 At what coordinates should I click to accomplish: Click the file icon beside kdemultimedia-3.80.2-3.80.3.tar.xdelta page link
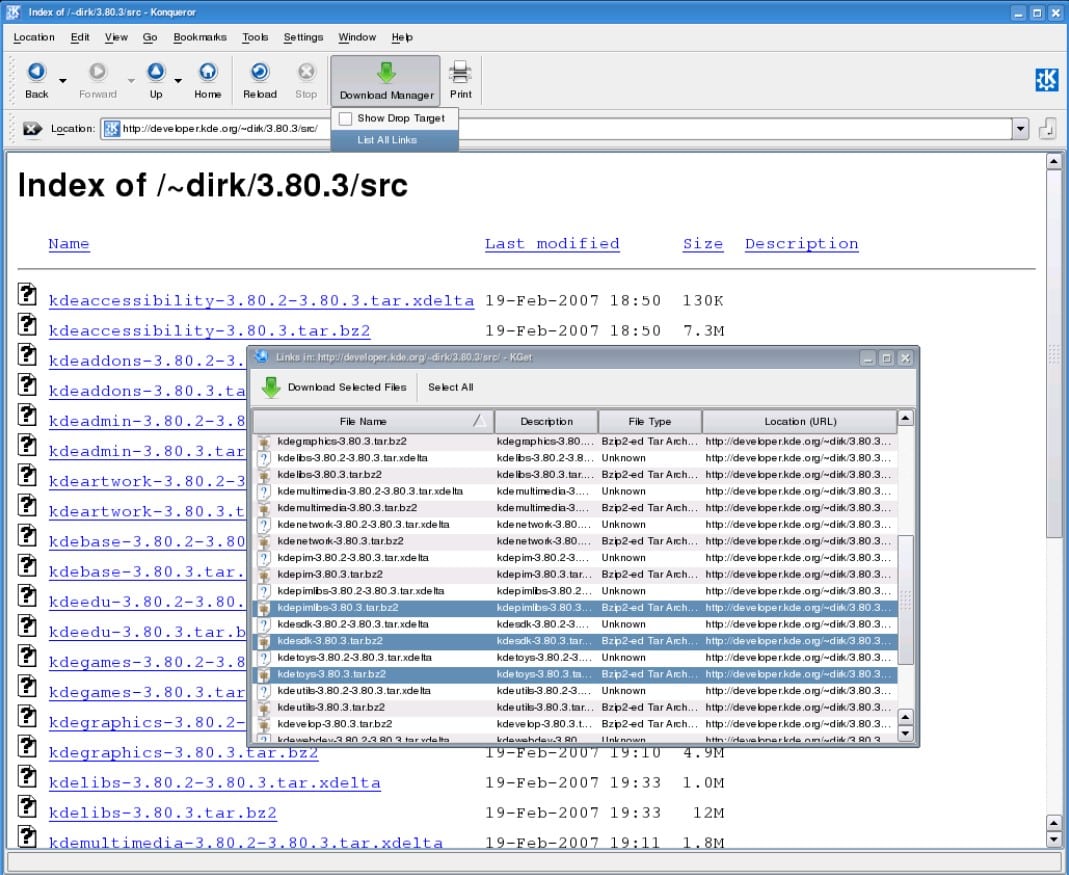tap(27, 837)
